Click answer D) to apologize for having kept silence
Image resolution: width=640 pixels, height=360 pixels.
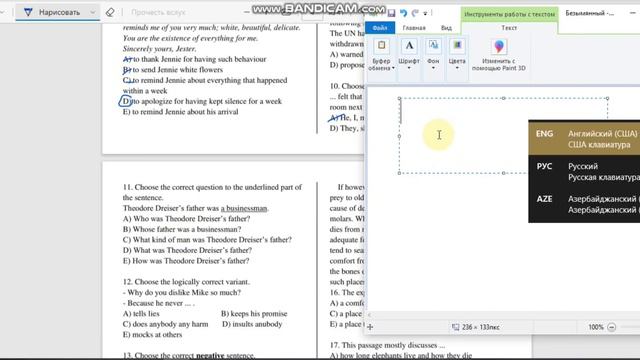click(x=202, y=101)
